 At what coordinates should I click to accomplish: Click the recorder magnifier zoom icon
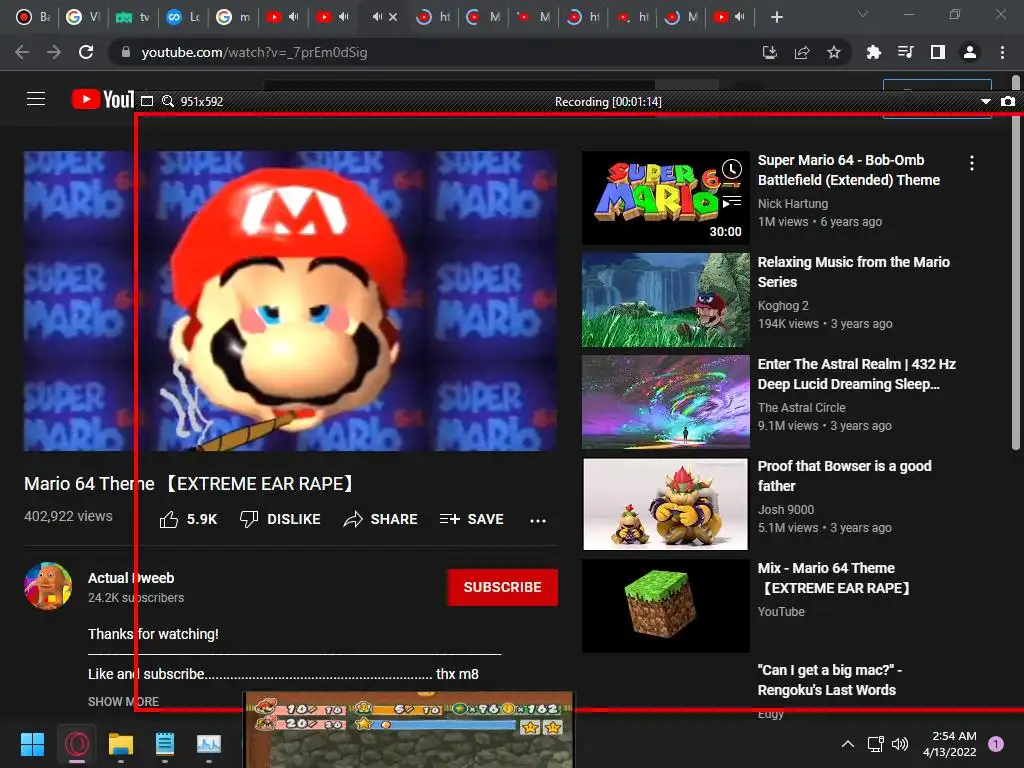tap(168, 101)
